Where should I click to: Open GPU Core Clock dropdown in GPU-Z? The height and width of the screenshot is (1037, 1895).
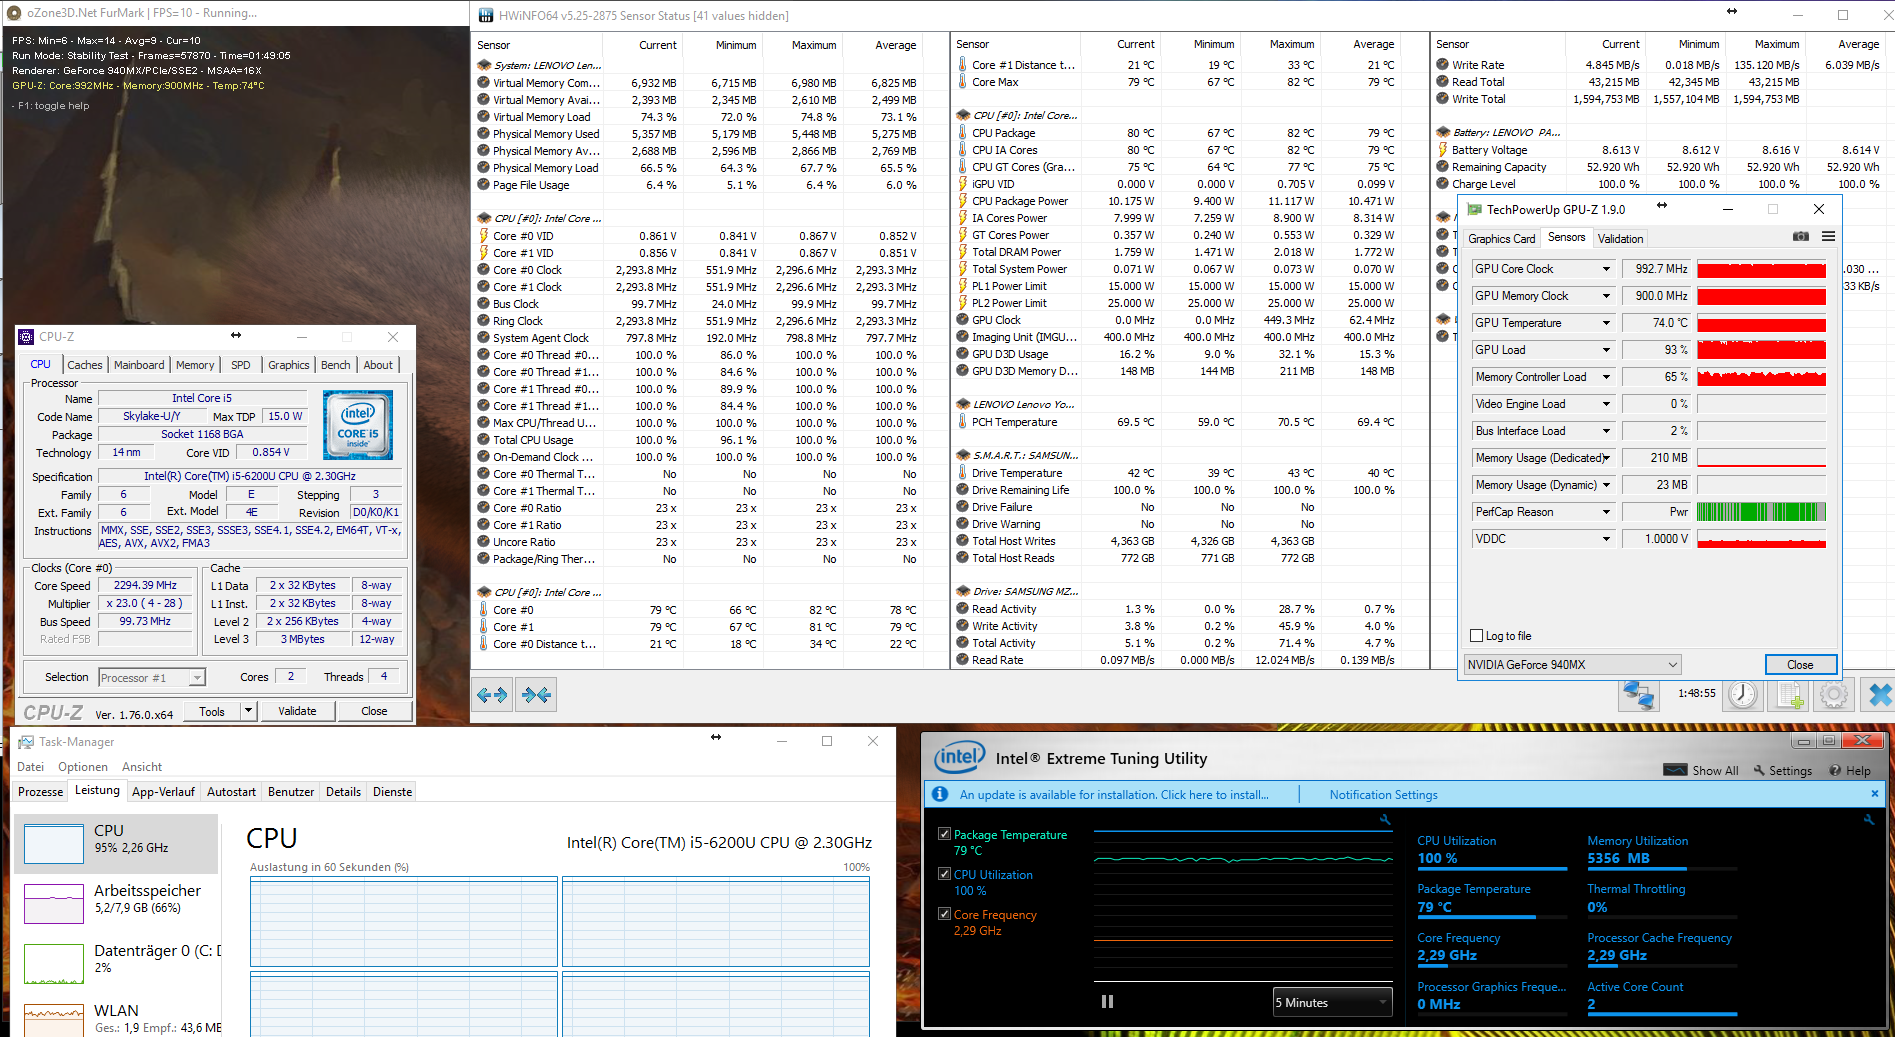coord(1606,269)
